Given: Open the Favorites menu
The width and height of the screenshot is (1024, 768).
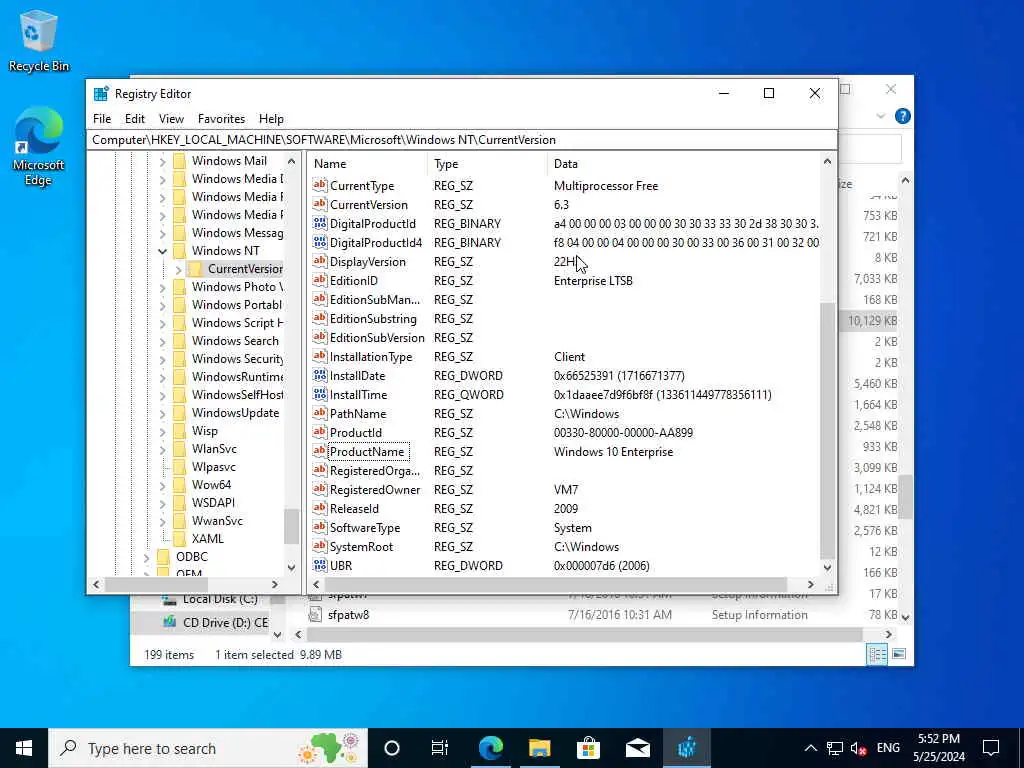Looking at the screenshot, I should pos(221,119).
